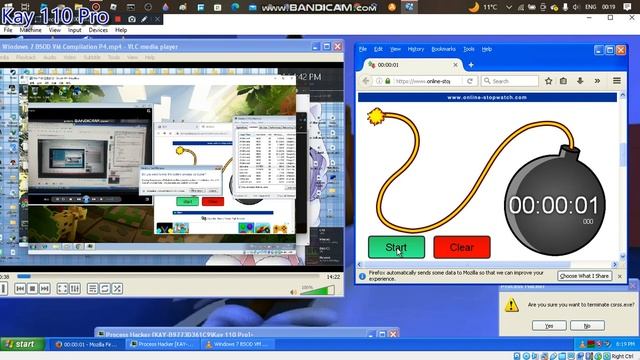Click the Right Ctrl host key indicator
Image resolution: width=640 pixels, height=360 pixels.
coord(622,356)
